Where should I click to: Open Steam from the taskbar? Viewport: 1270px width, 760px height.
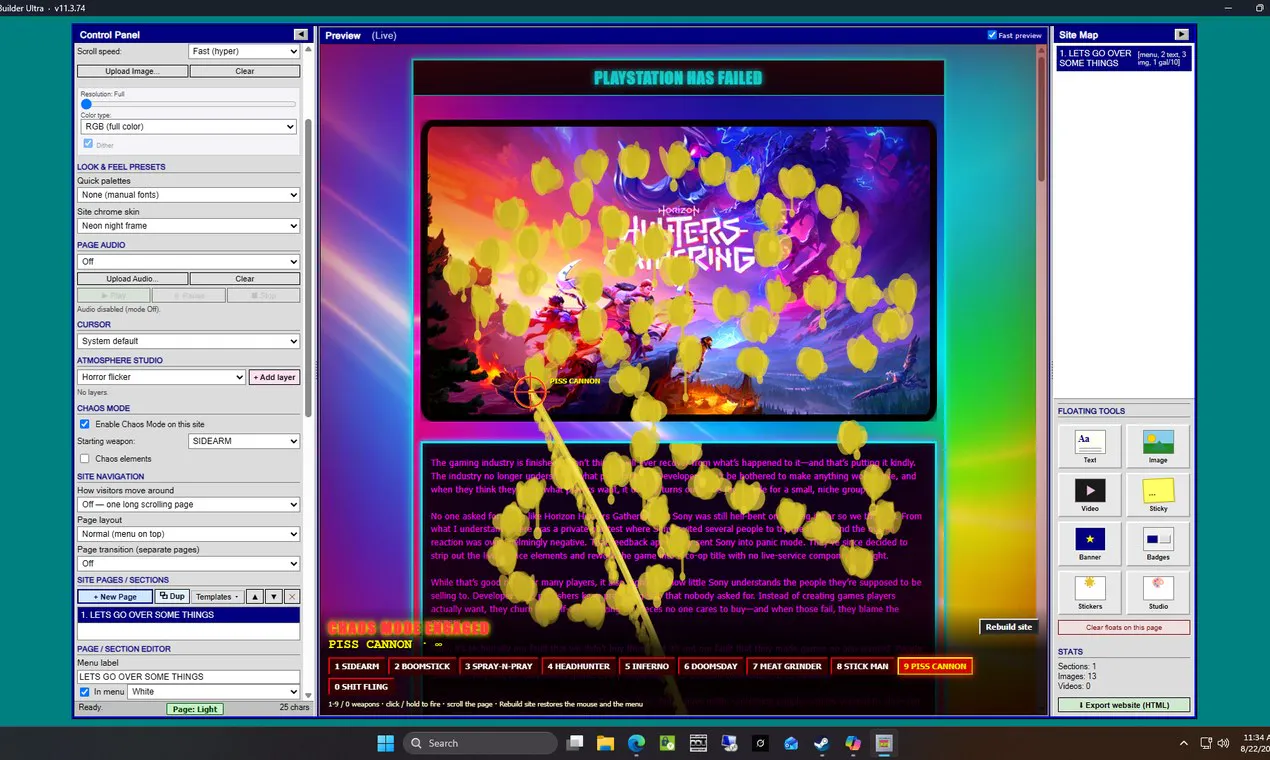coord(821,743)
